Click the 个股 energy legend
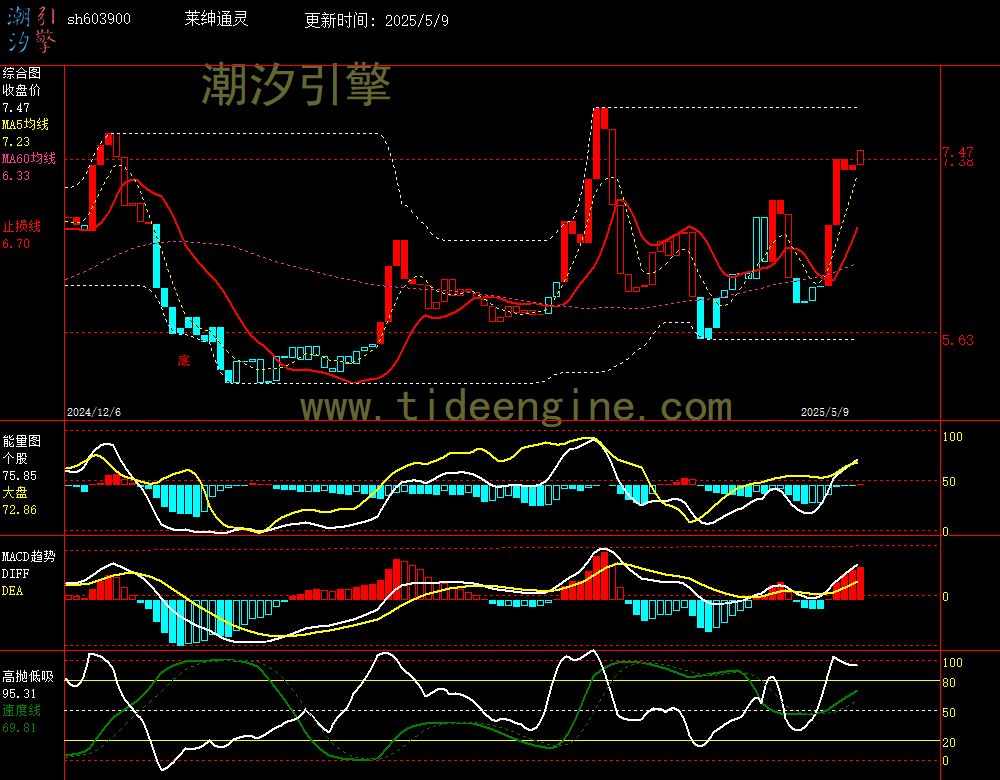 click(15, 459)
